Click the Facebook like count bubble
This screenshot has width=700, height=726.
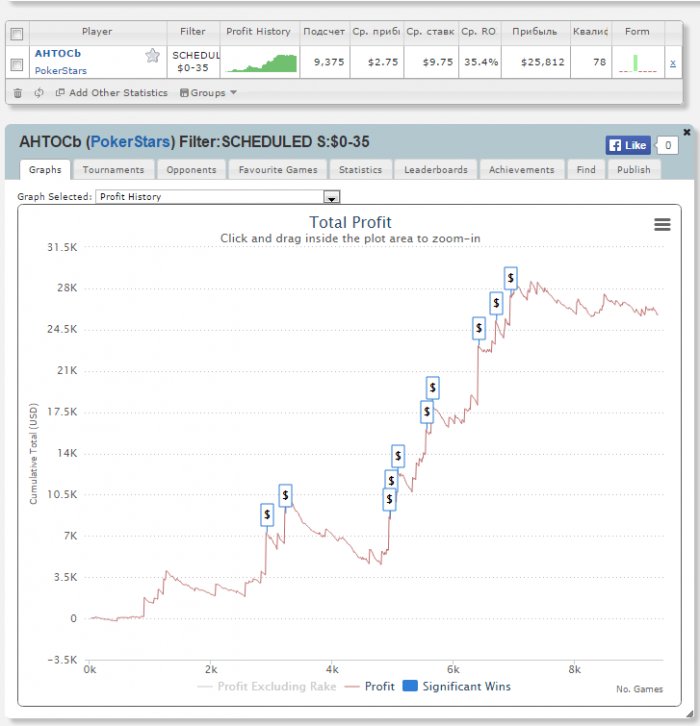(x=668, y=145)
